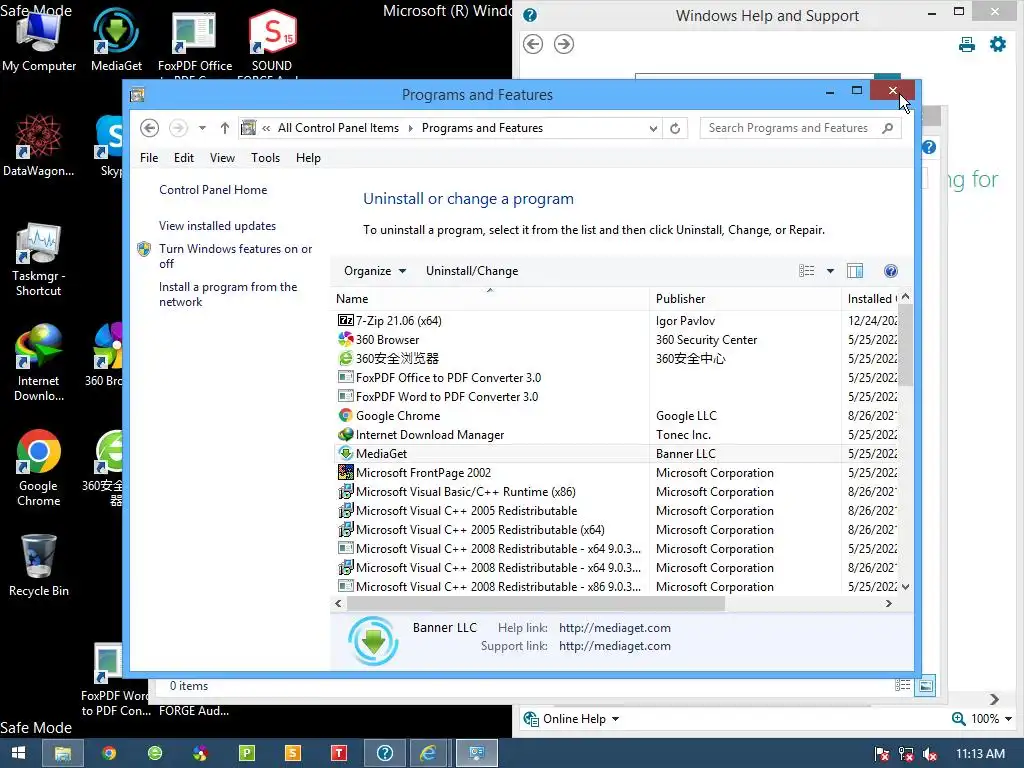Viewport: 1024px width, 768px height.
Task: Click back arrow in Windows Help and Support
Action: point(533,44)
